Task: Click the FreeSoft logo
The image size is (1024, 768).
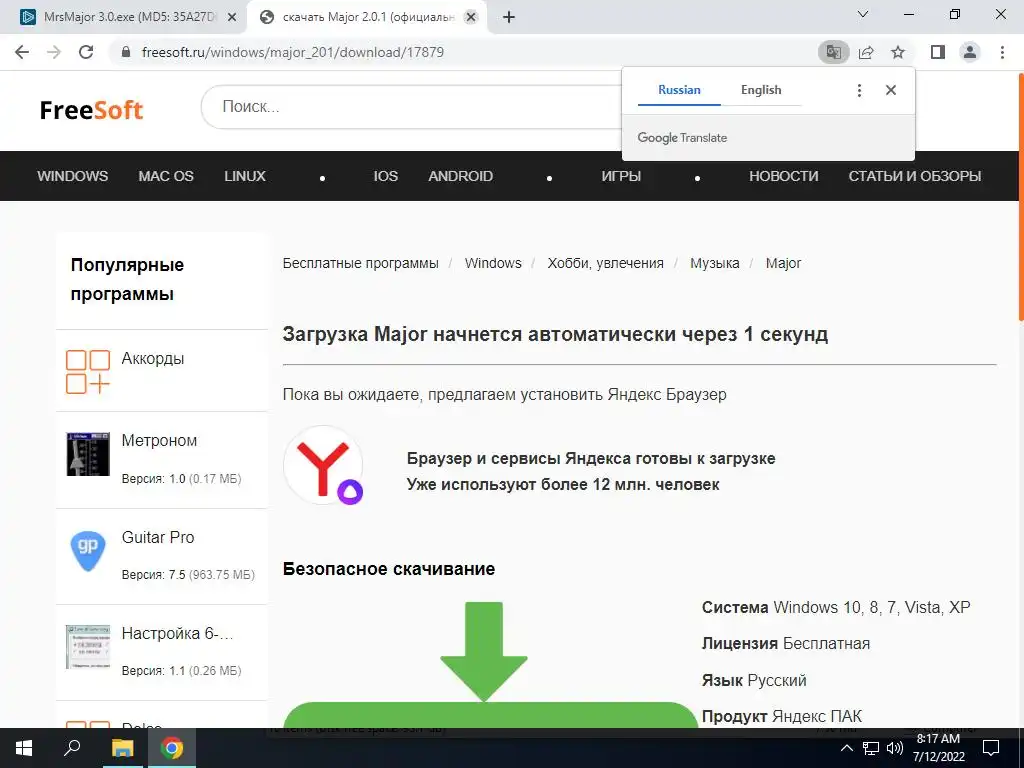Action: 91,110
